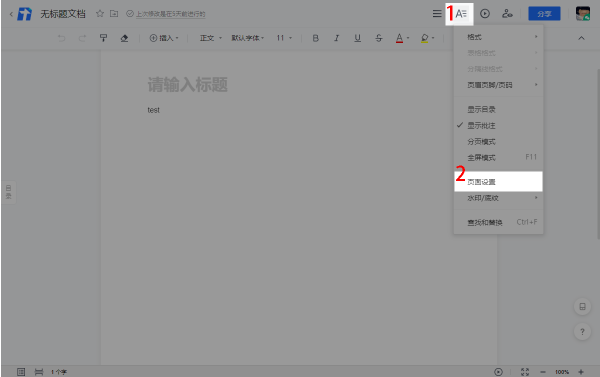The image size is (600, 377).
Task: Undo the last action
Action: pos(61,38)
